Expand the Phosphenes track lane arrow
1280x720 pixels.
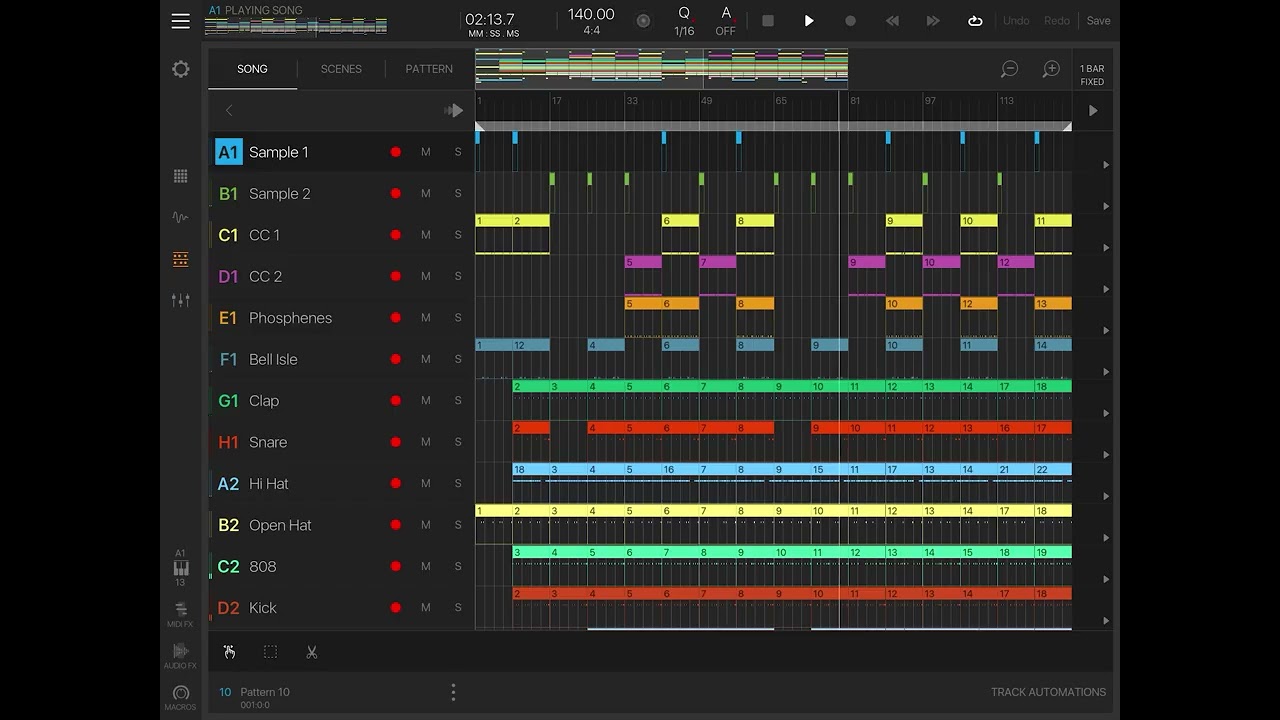click(x=1106, y=331)
